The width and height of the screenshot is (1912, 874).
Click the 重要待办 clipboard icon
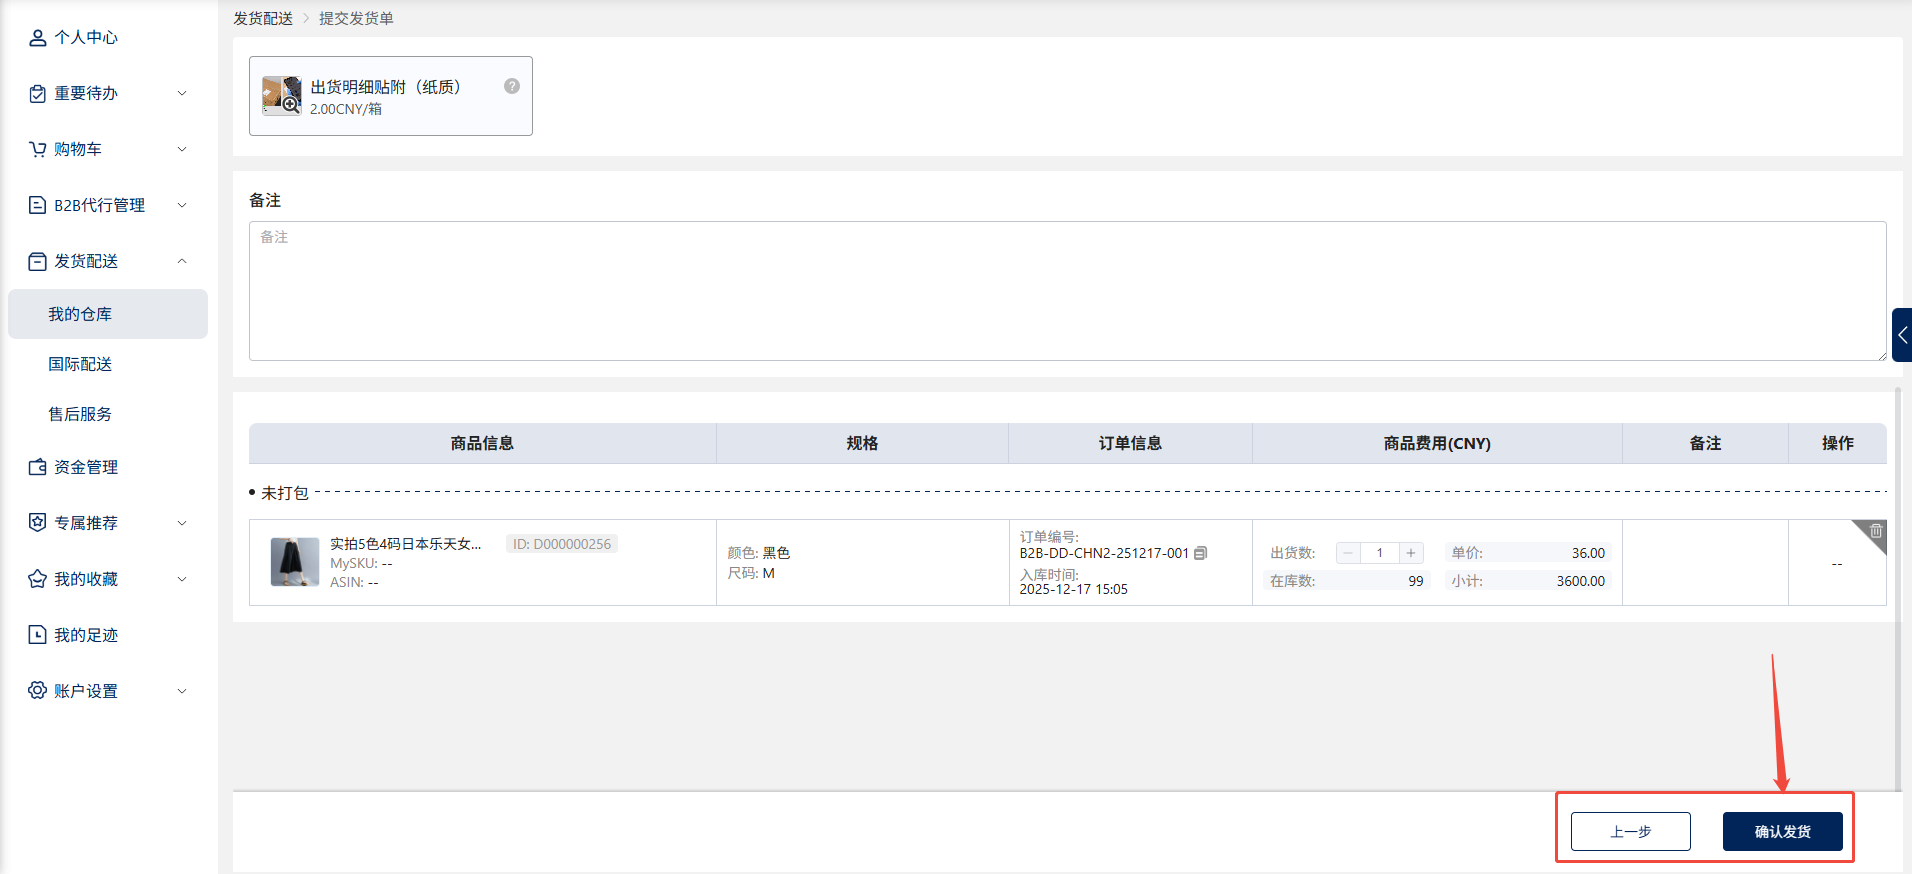37,94
